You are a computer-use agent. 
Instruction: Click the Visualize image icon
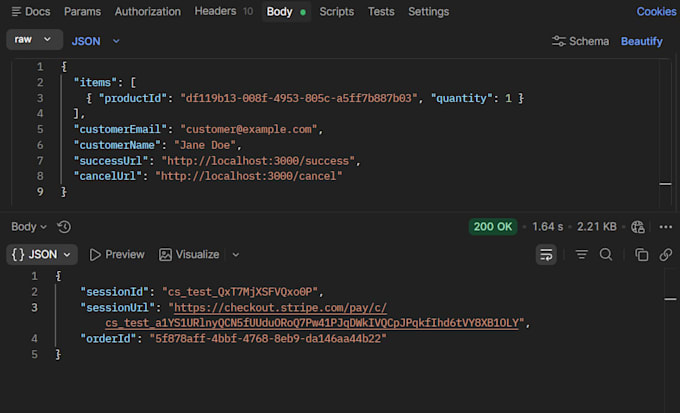coord(165,255)
